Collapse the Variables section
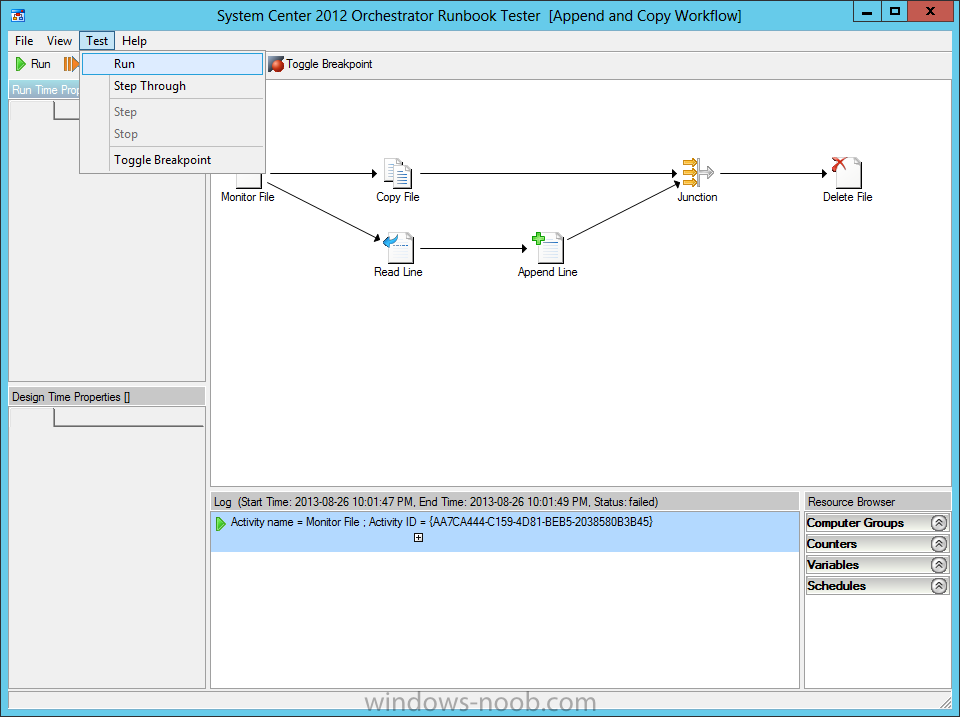 [939, 565]
